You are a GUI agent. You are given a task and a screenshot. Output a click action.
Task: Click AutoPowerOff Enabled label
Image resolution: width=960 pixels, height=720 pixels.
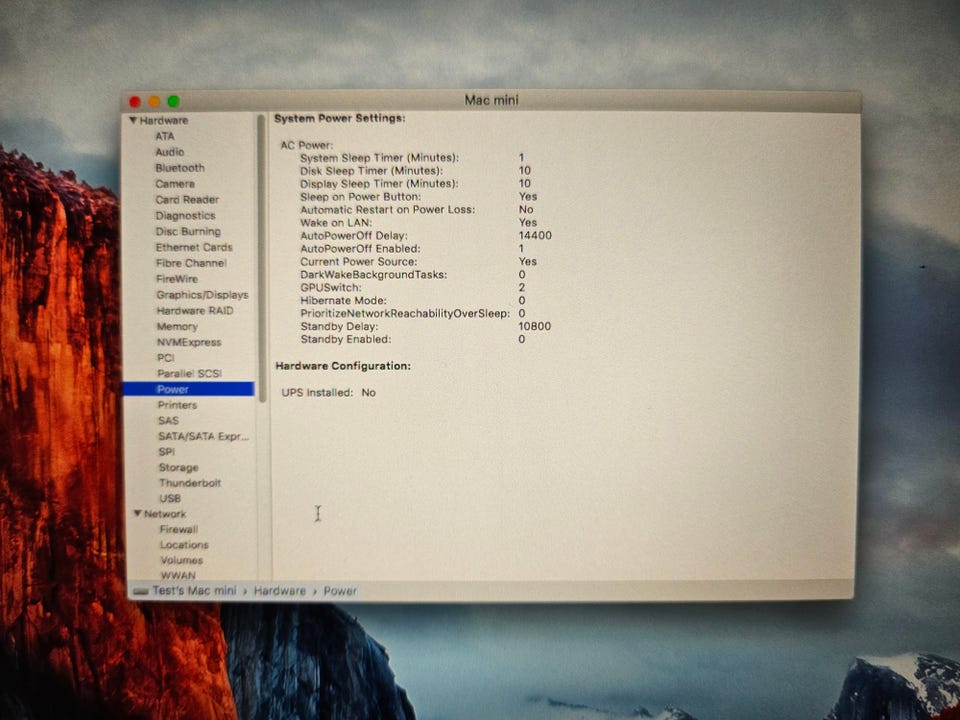(x=361, y=249)
